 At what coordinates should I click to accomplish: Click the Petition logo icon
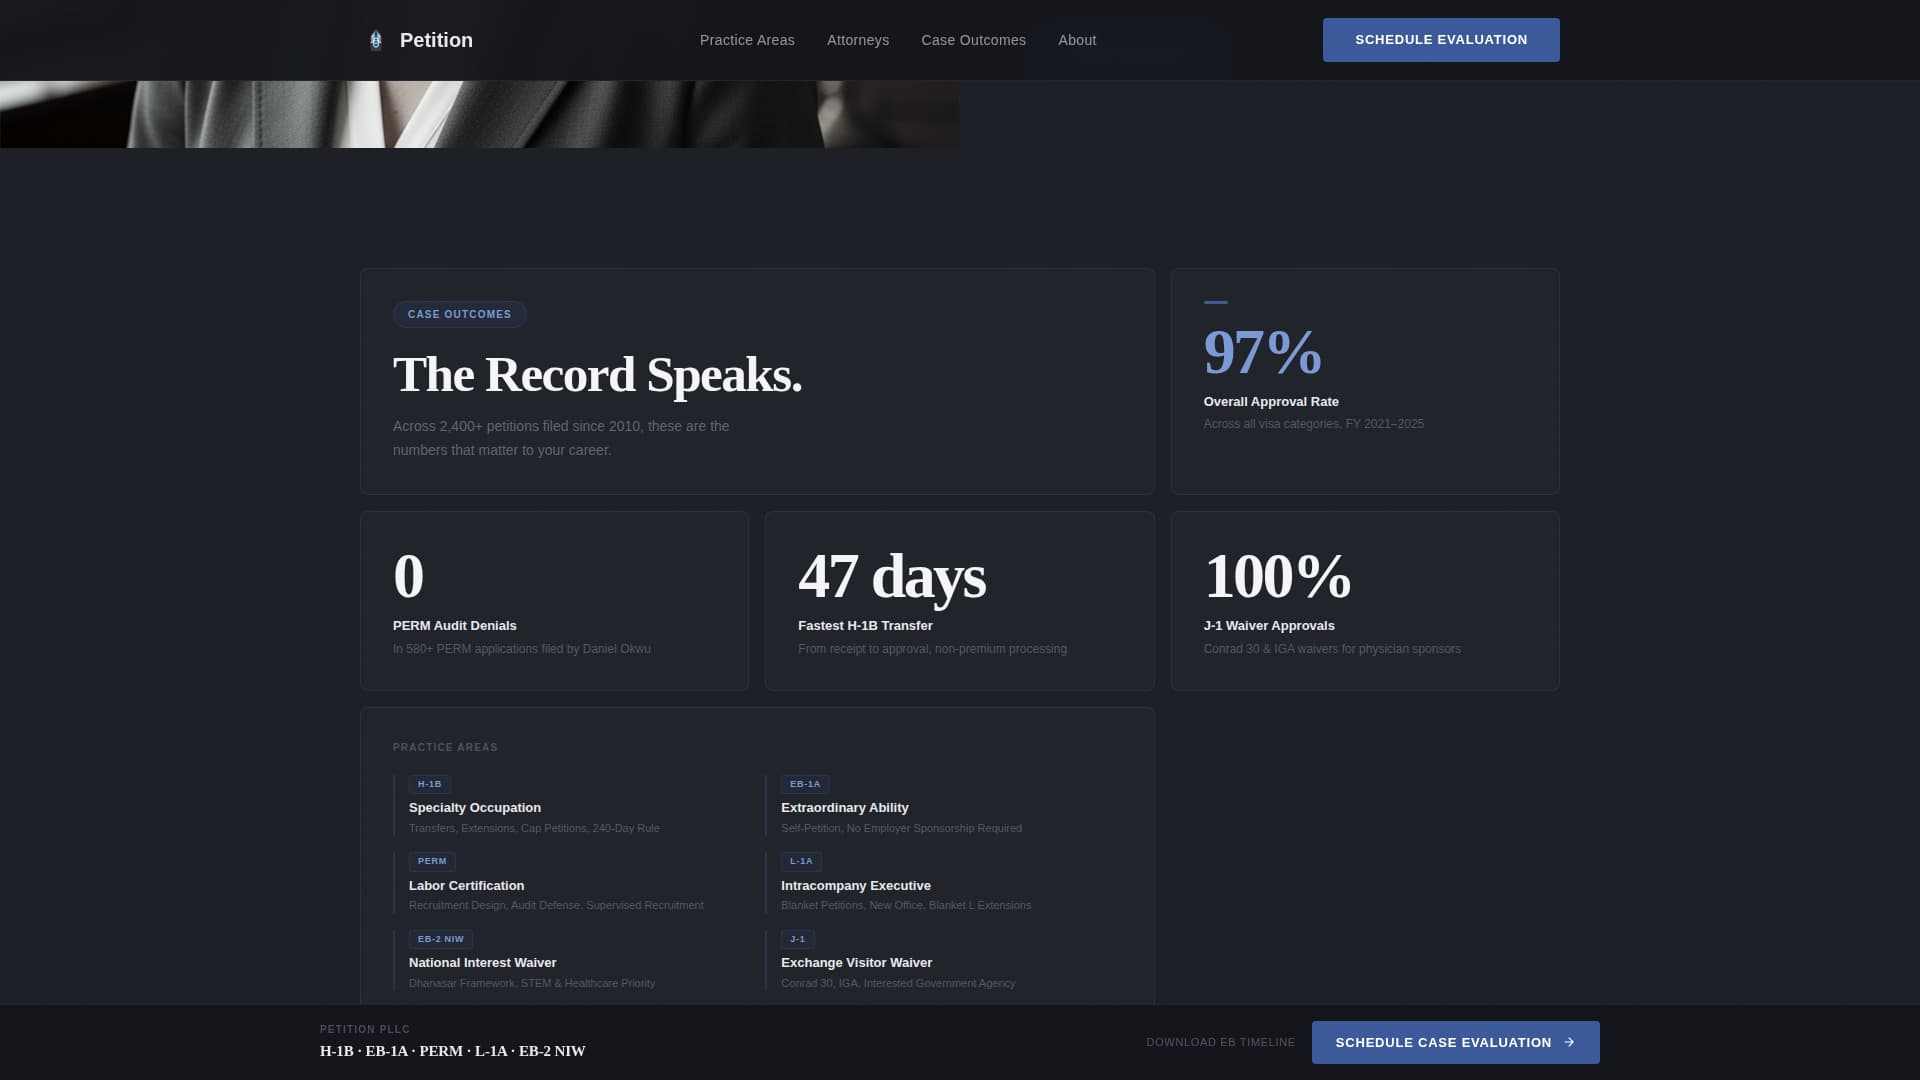(376, 40)
